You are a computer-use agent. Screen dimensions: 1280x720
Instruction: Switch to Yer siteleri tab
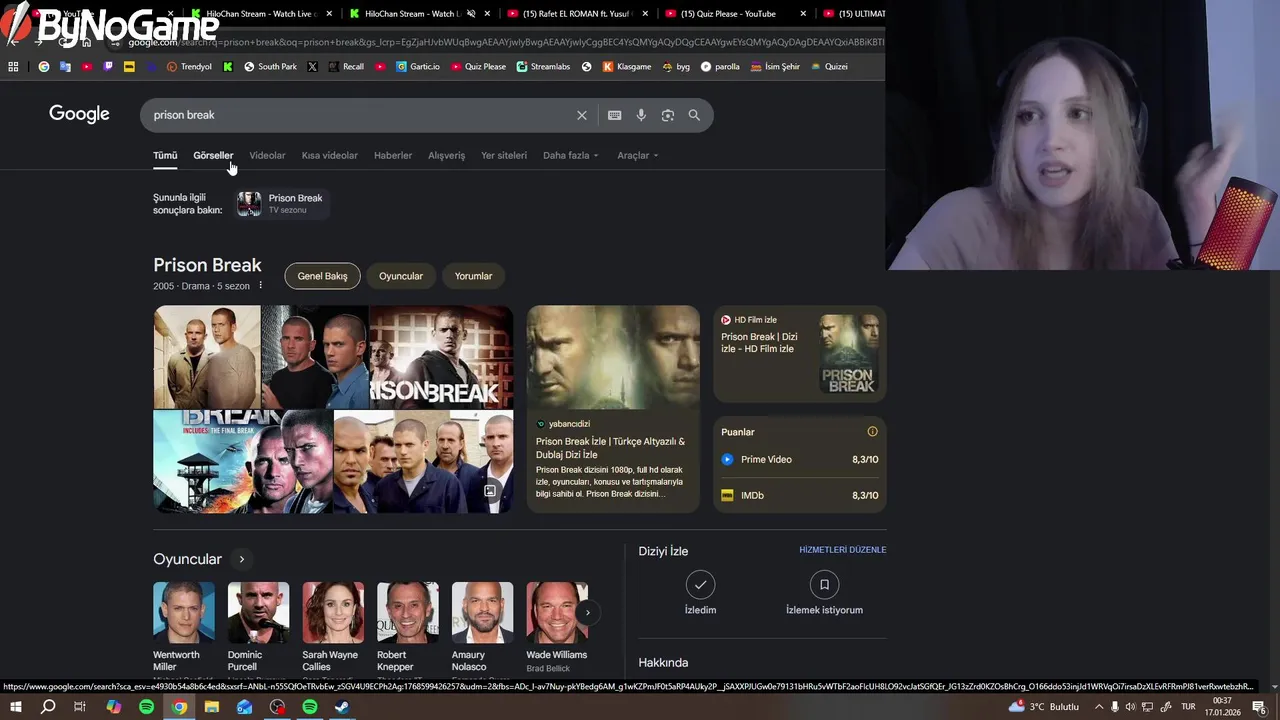[x=504, y=155]
